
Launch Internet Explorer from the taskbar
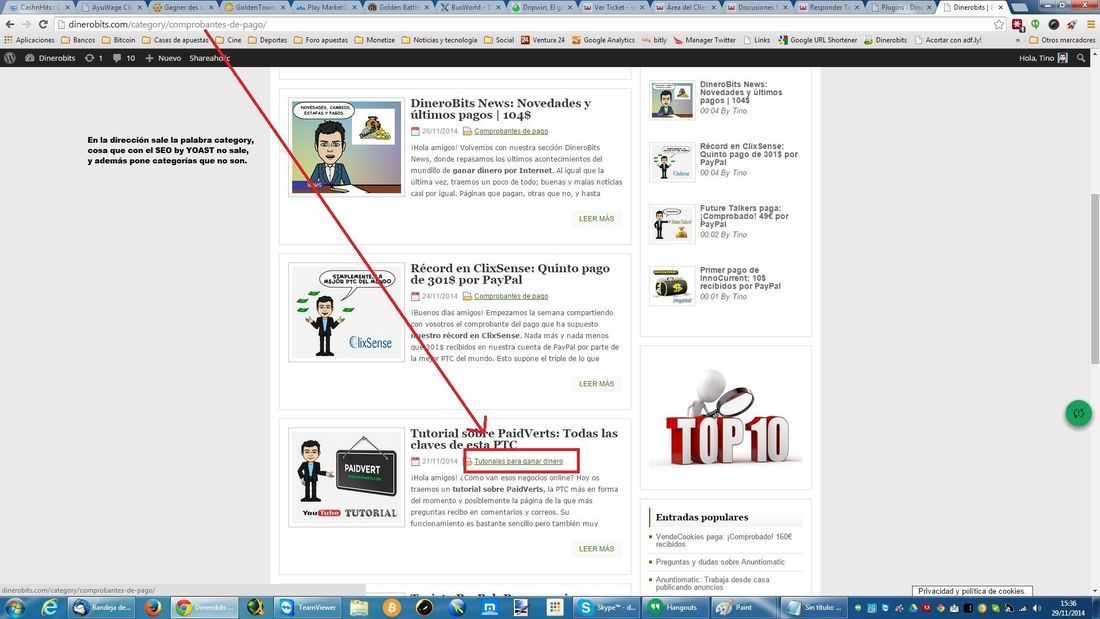(x=49, y=607)
